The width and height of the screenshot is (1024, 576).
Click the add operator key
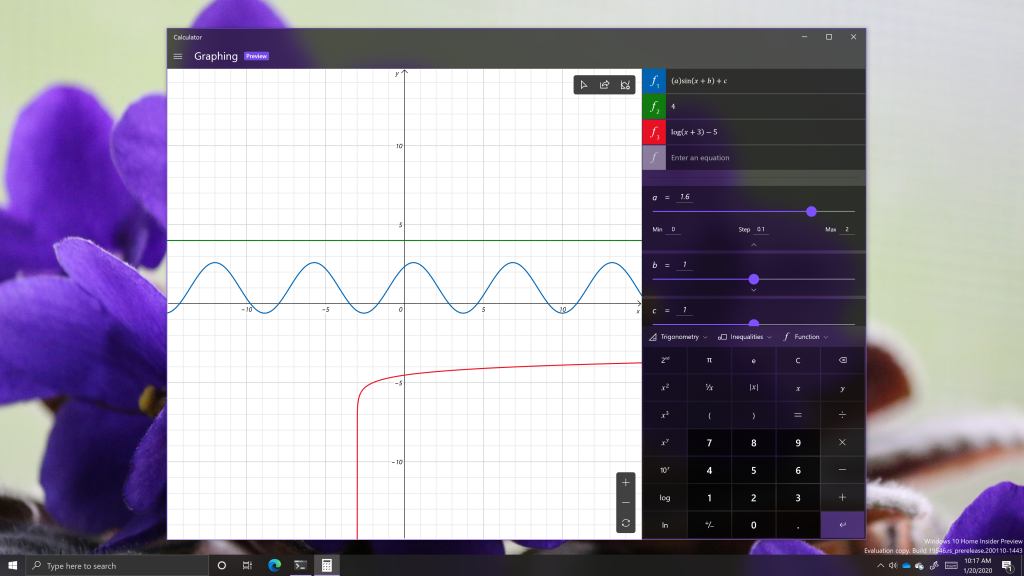point(842,498)
